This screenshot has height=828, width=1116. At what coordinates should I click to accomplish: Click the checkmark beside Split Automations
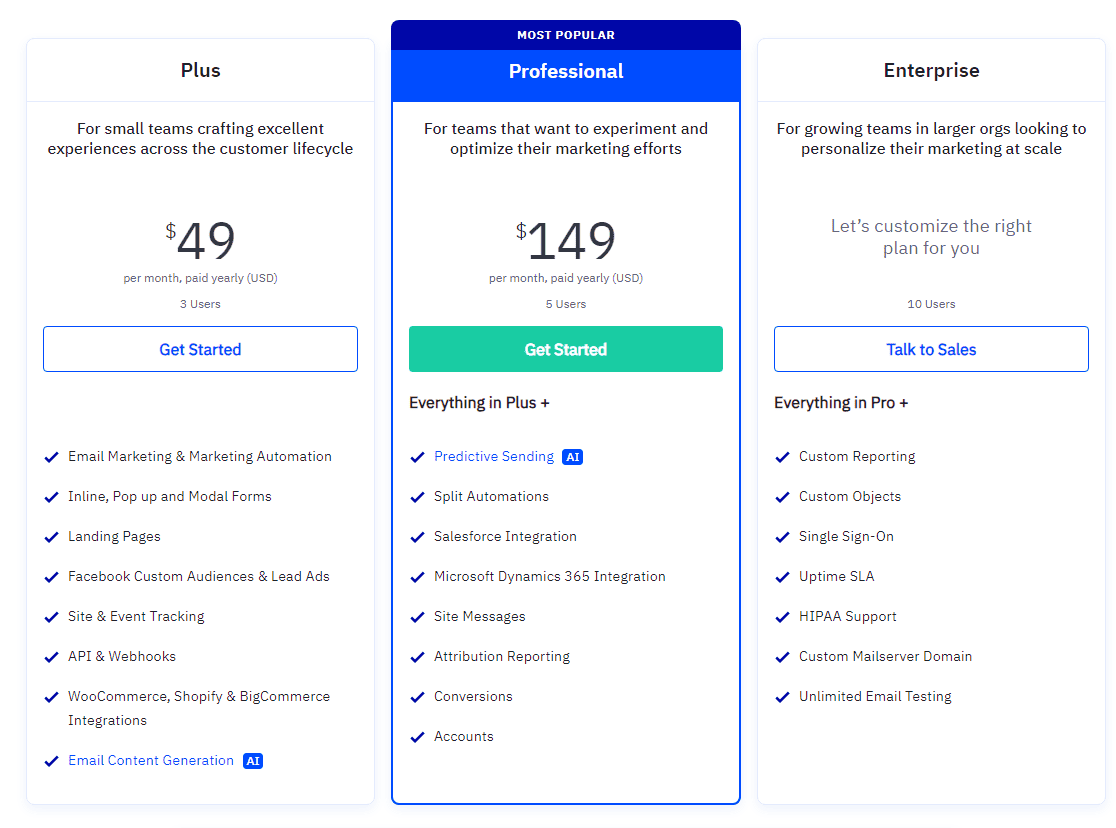(x=418, y=497)
